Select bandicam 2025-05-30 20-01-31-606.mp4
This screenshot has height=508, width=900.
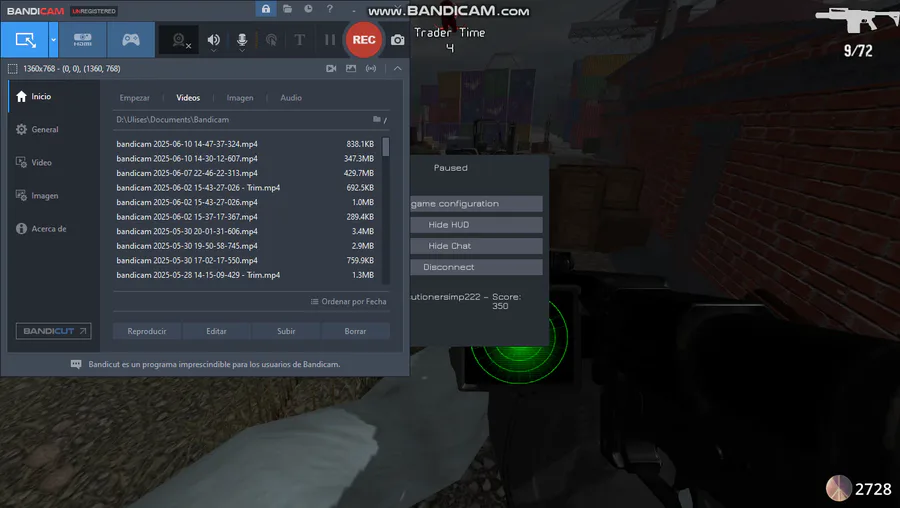[x=247, y=231]
